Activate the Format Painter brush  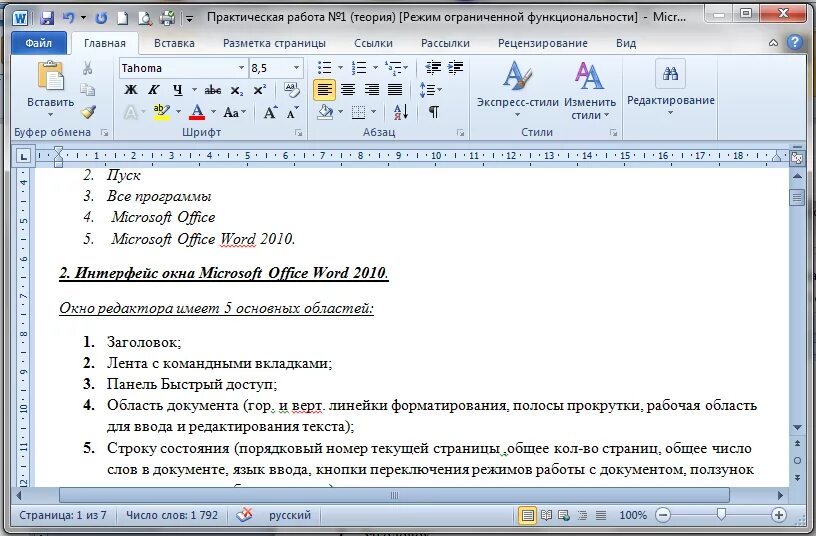(x=88, y=111)
